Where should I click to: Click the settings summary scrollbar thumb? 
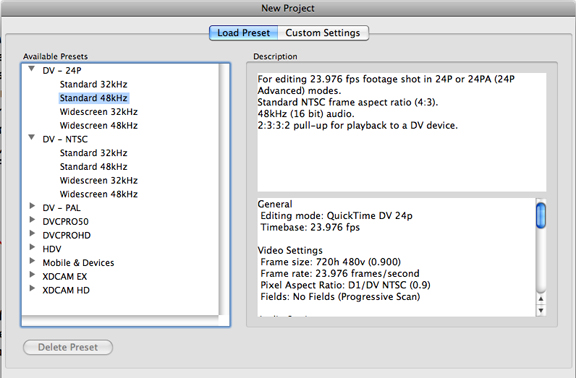(541, 216)
